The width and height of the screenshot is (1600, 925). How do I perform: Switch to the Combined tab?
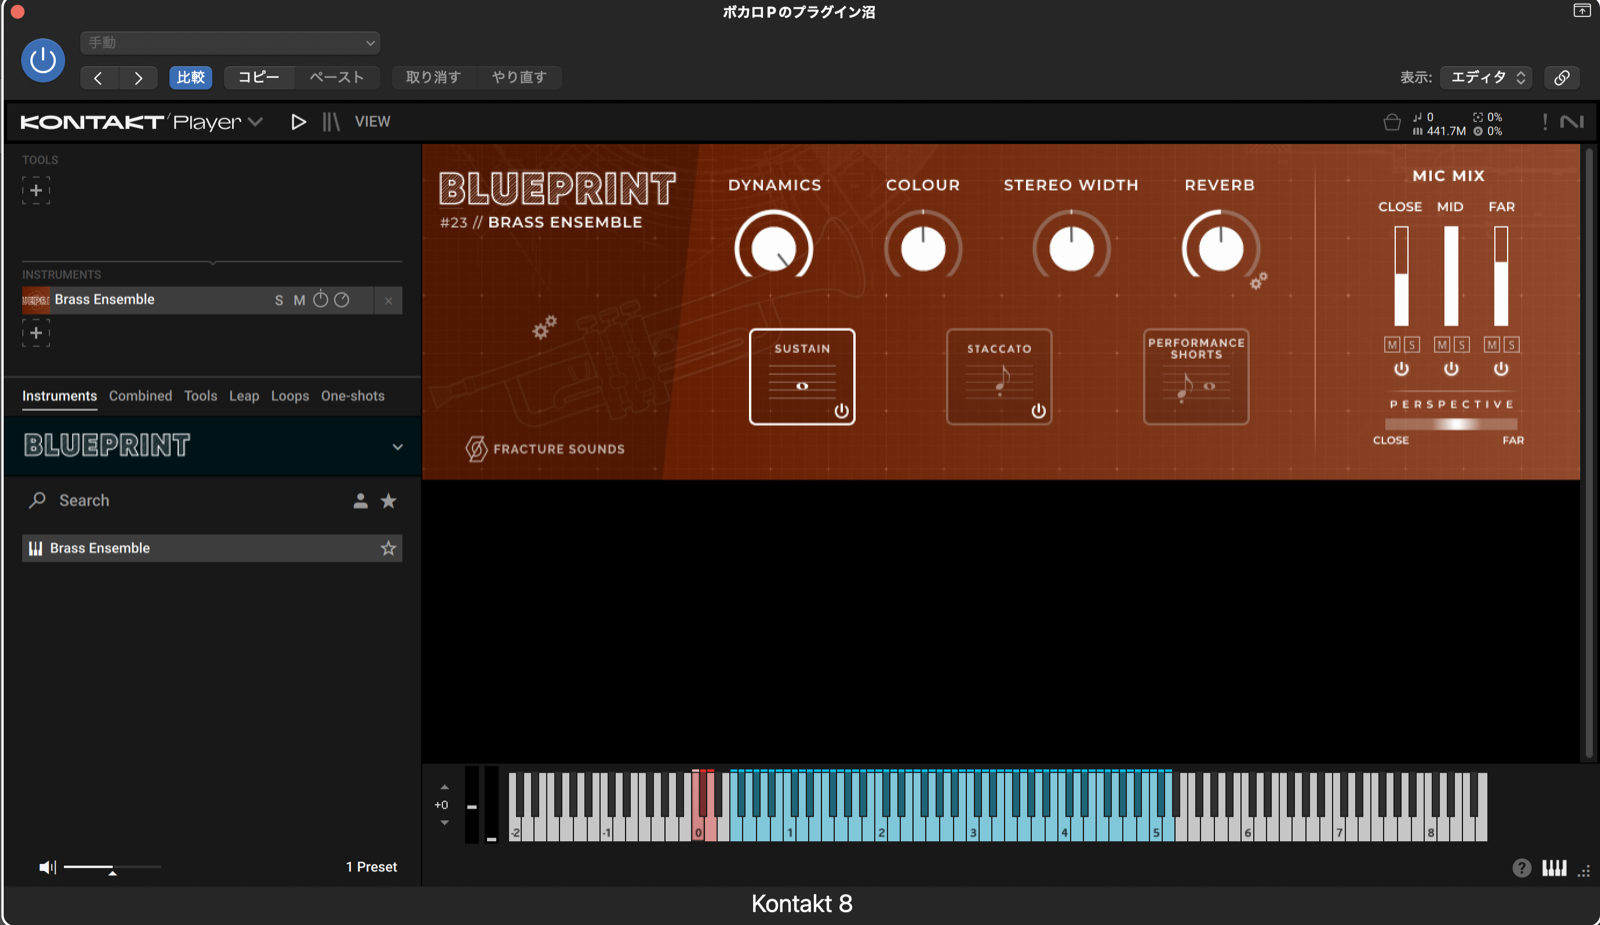(140, 396)
